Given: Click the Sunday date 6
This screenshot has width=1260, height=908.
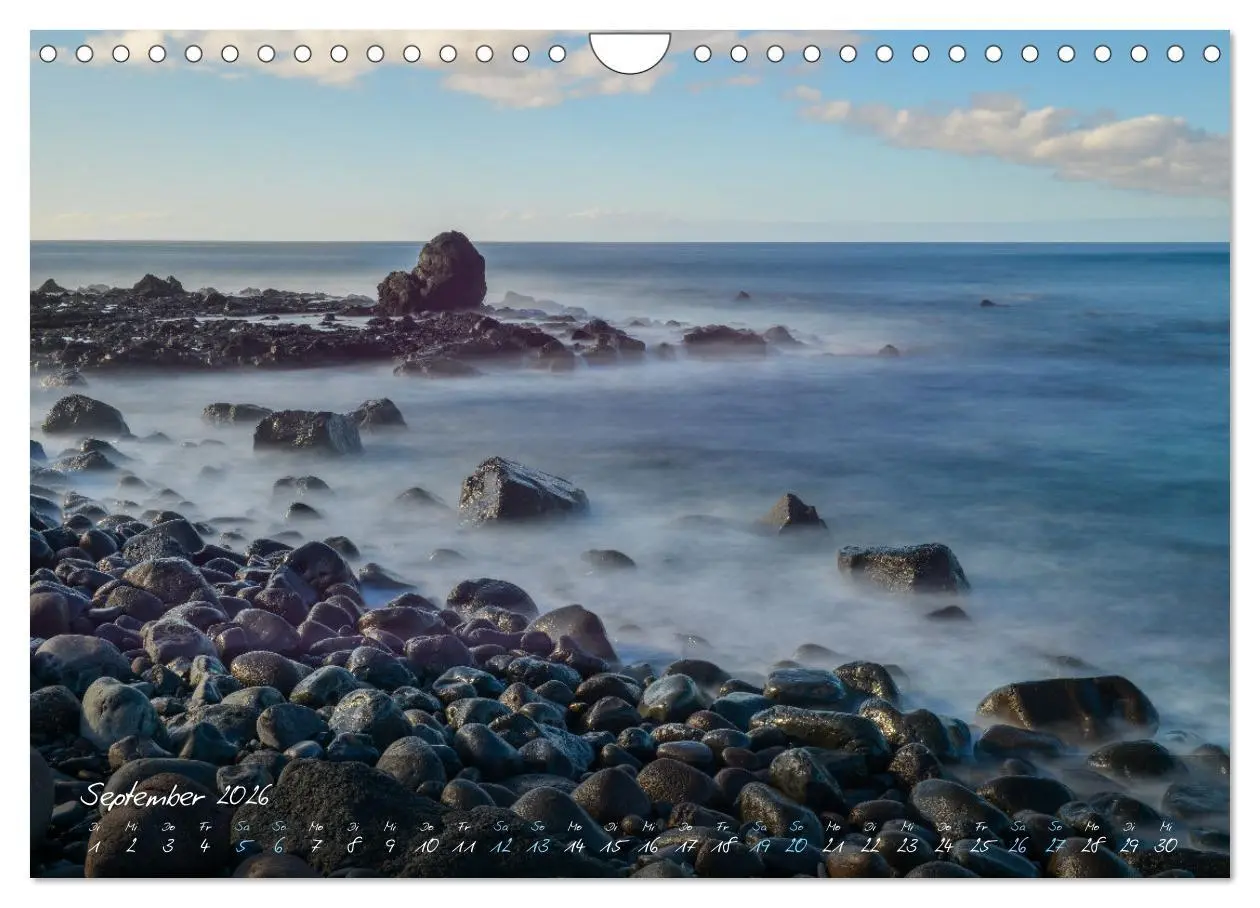Looking at the screenshot, I should coord(278,847).
